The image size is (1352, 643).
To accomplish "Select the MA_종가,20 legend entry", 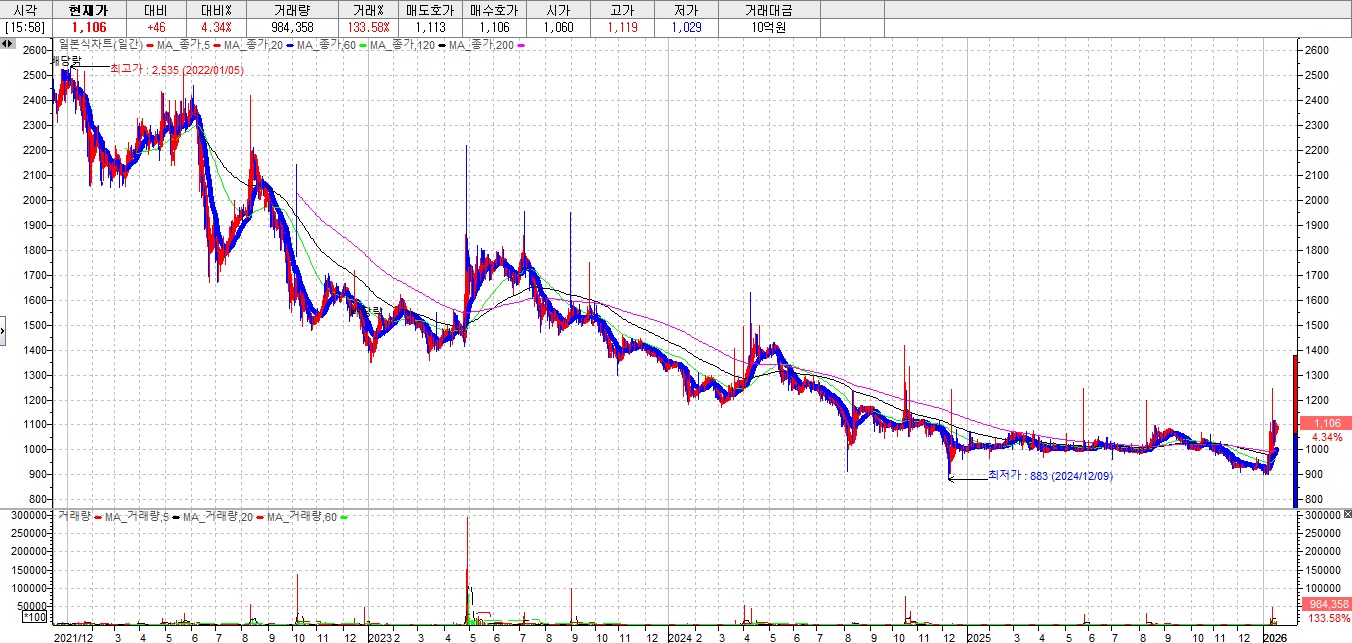I will click(254, 45).
